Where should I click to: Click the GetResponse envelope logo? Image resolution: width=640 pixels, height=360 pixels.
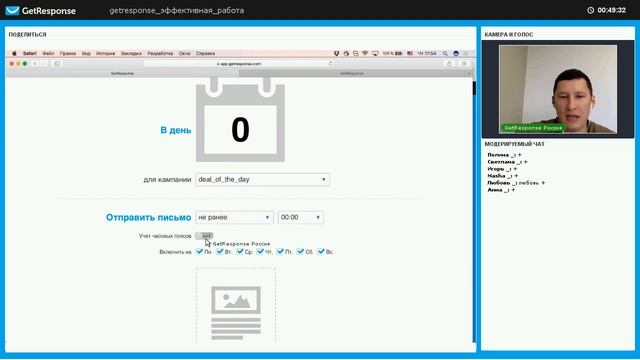(12, 10)
